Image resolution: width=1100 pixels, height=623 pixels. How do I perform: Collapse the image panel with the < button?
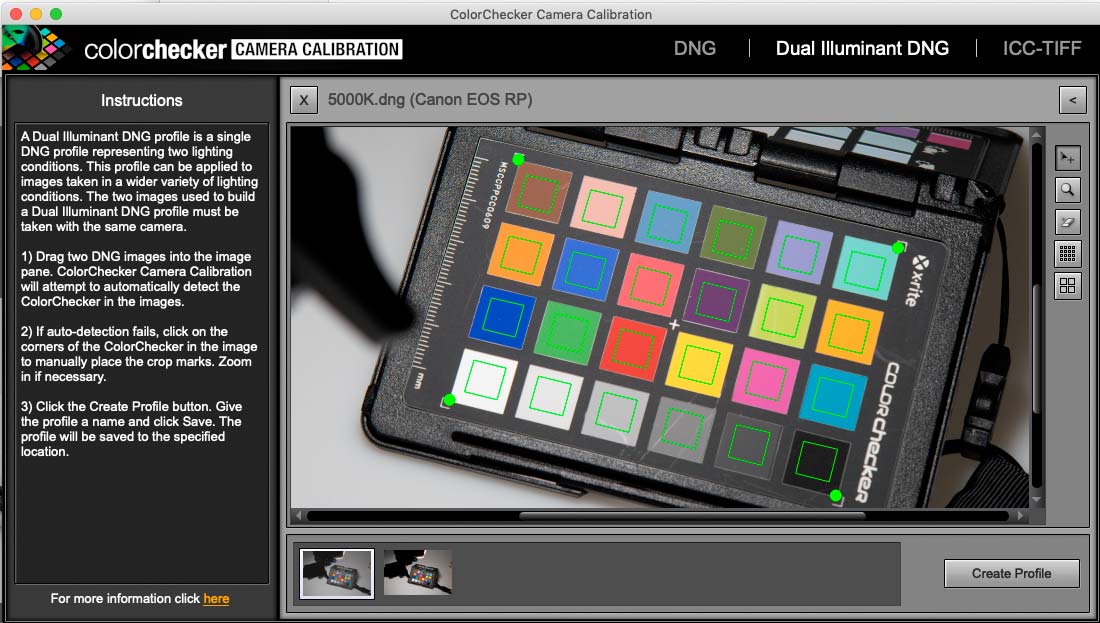point(1073,100)
